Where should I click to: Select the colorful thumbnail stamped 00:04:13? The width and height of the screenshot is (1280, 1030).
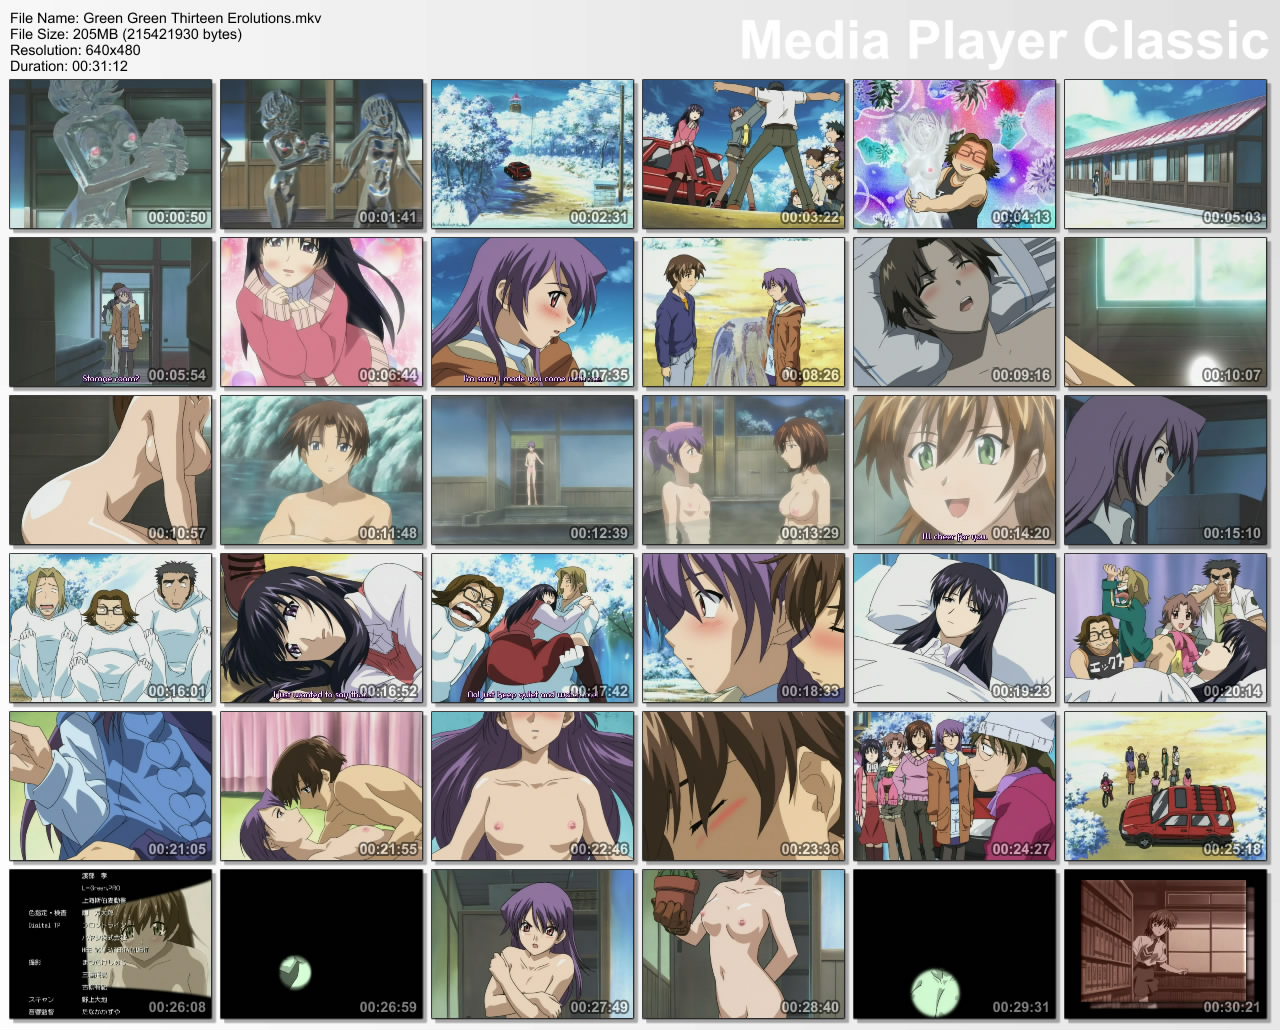click(955, 154)
